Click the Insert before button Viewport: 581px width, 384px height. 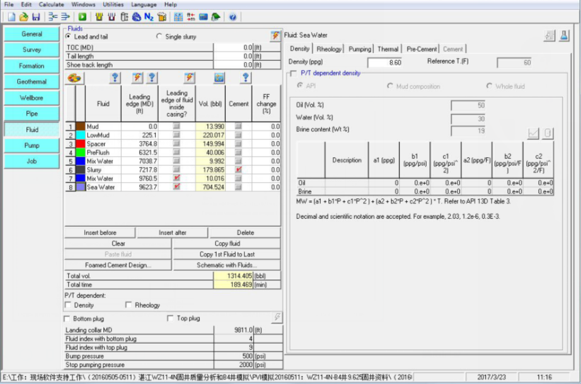pos(100,233)
